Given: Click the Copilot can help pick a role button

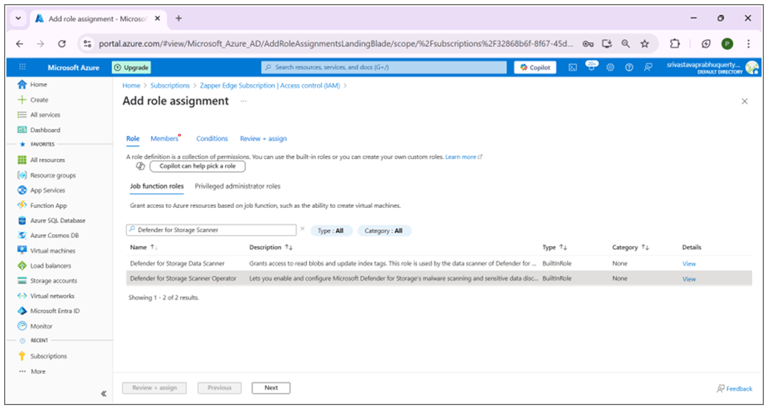Looking at the screenshot, I should [197, 166].
